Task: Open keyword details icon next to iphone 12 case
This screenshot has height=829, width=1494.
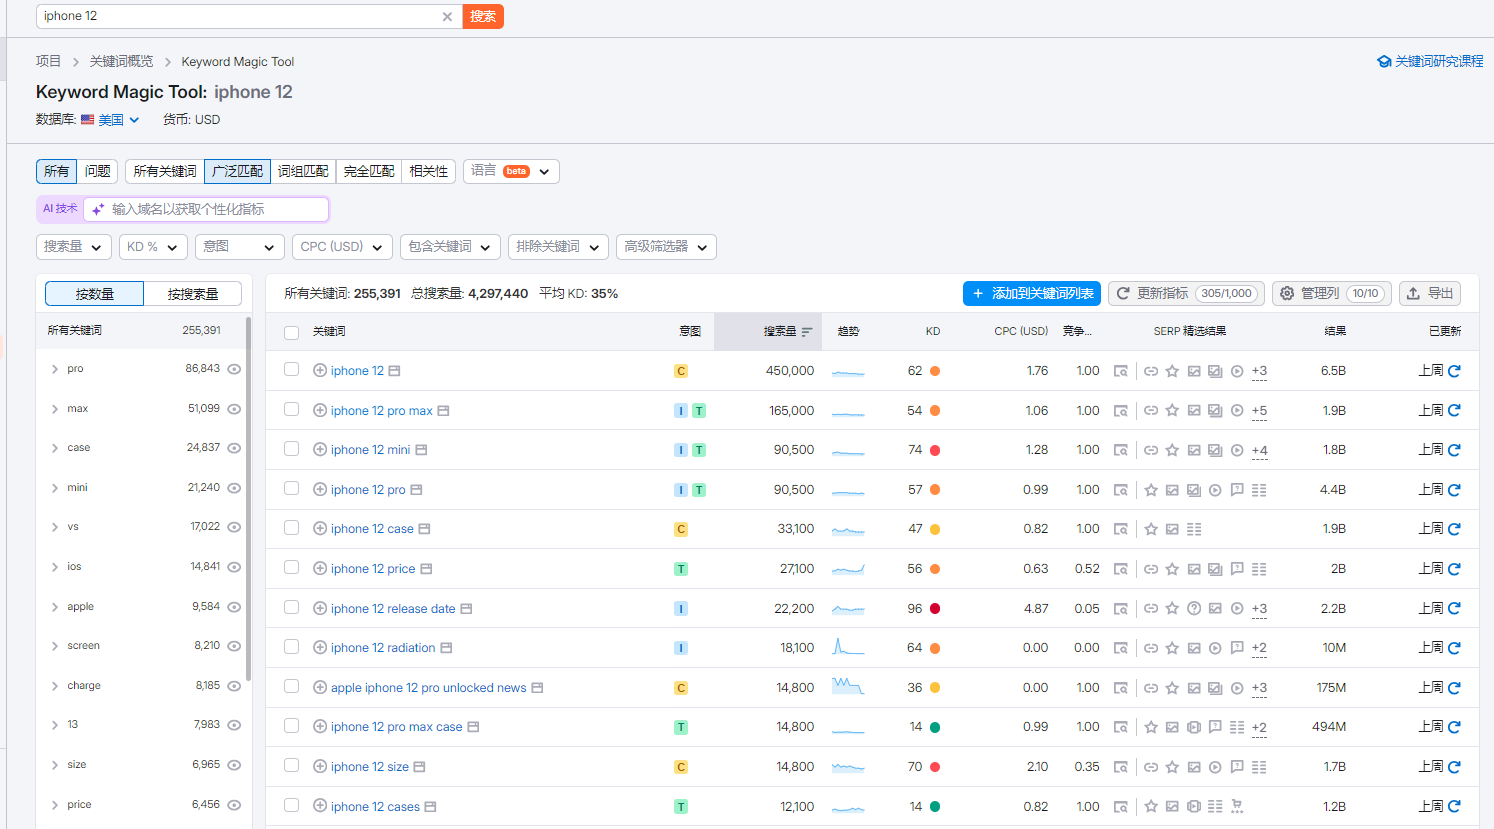Action: coord(424,529)
